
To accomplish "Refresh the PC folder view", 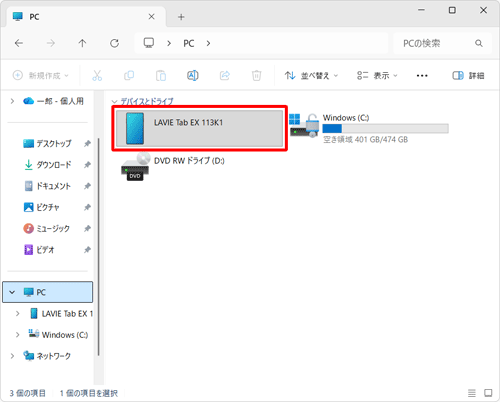I will (x=114, y=43).
